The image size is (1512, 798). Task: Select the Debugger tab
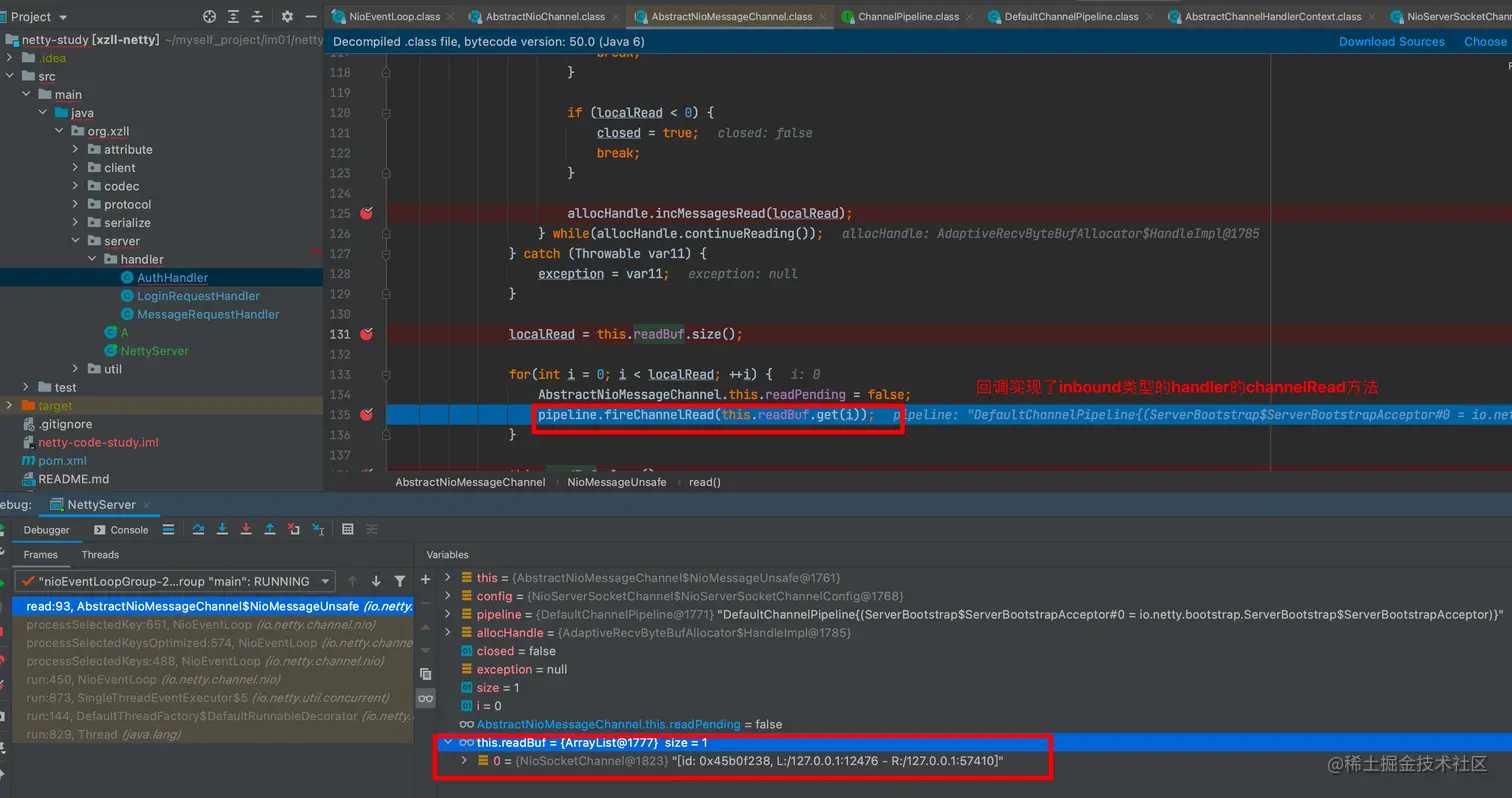47,530
